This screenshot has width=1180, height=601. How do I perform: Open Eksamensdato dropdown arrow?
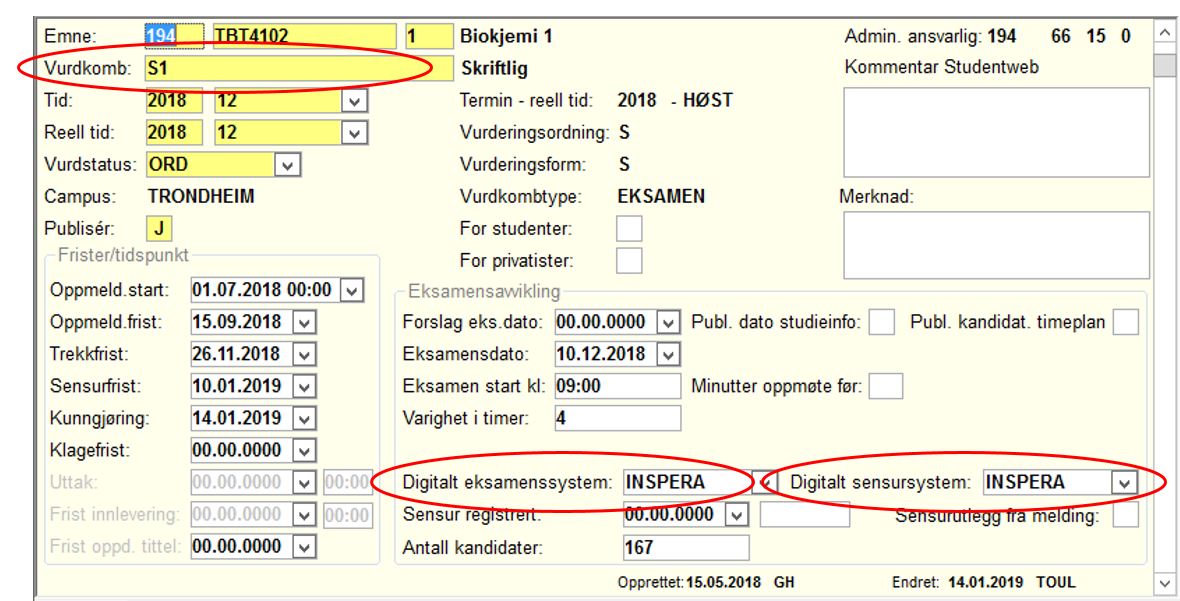(668, 354)
